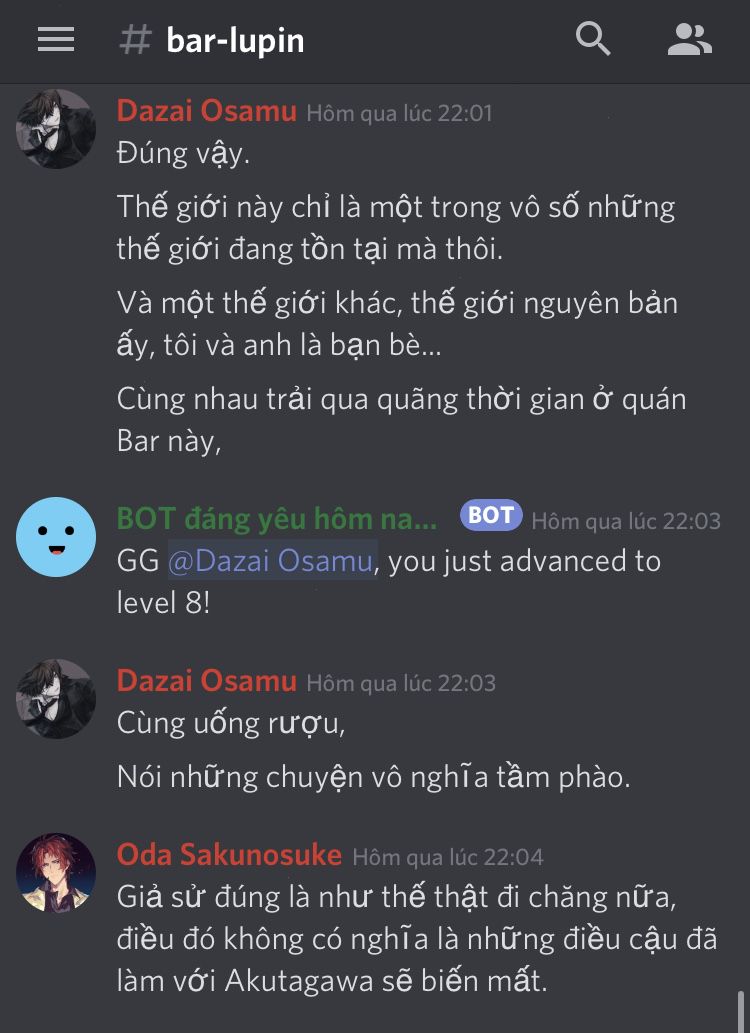Open the blue smiley bot avatar
Viewport: 750px width, 1033px height.
pyautogui.click(x=56, y=537)
